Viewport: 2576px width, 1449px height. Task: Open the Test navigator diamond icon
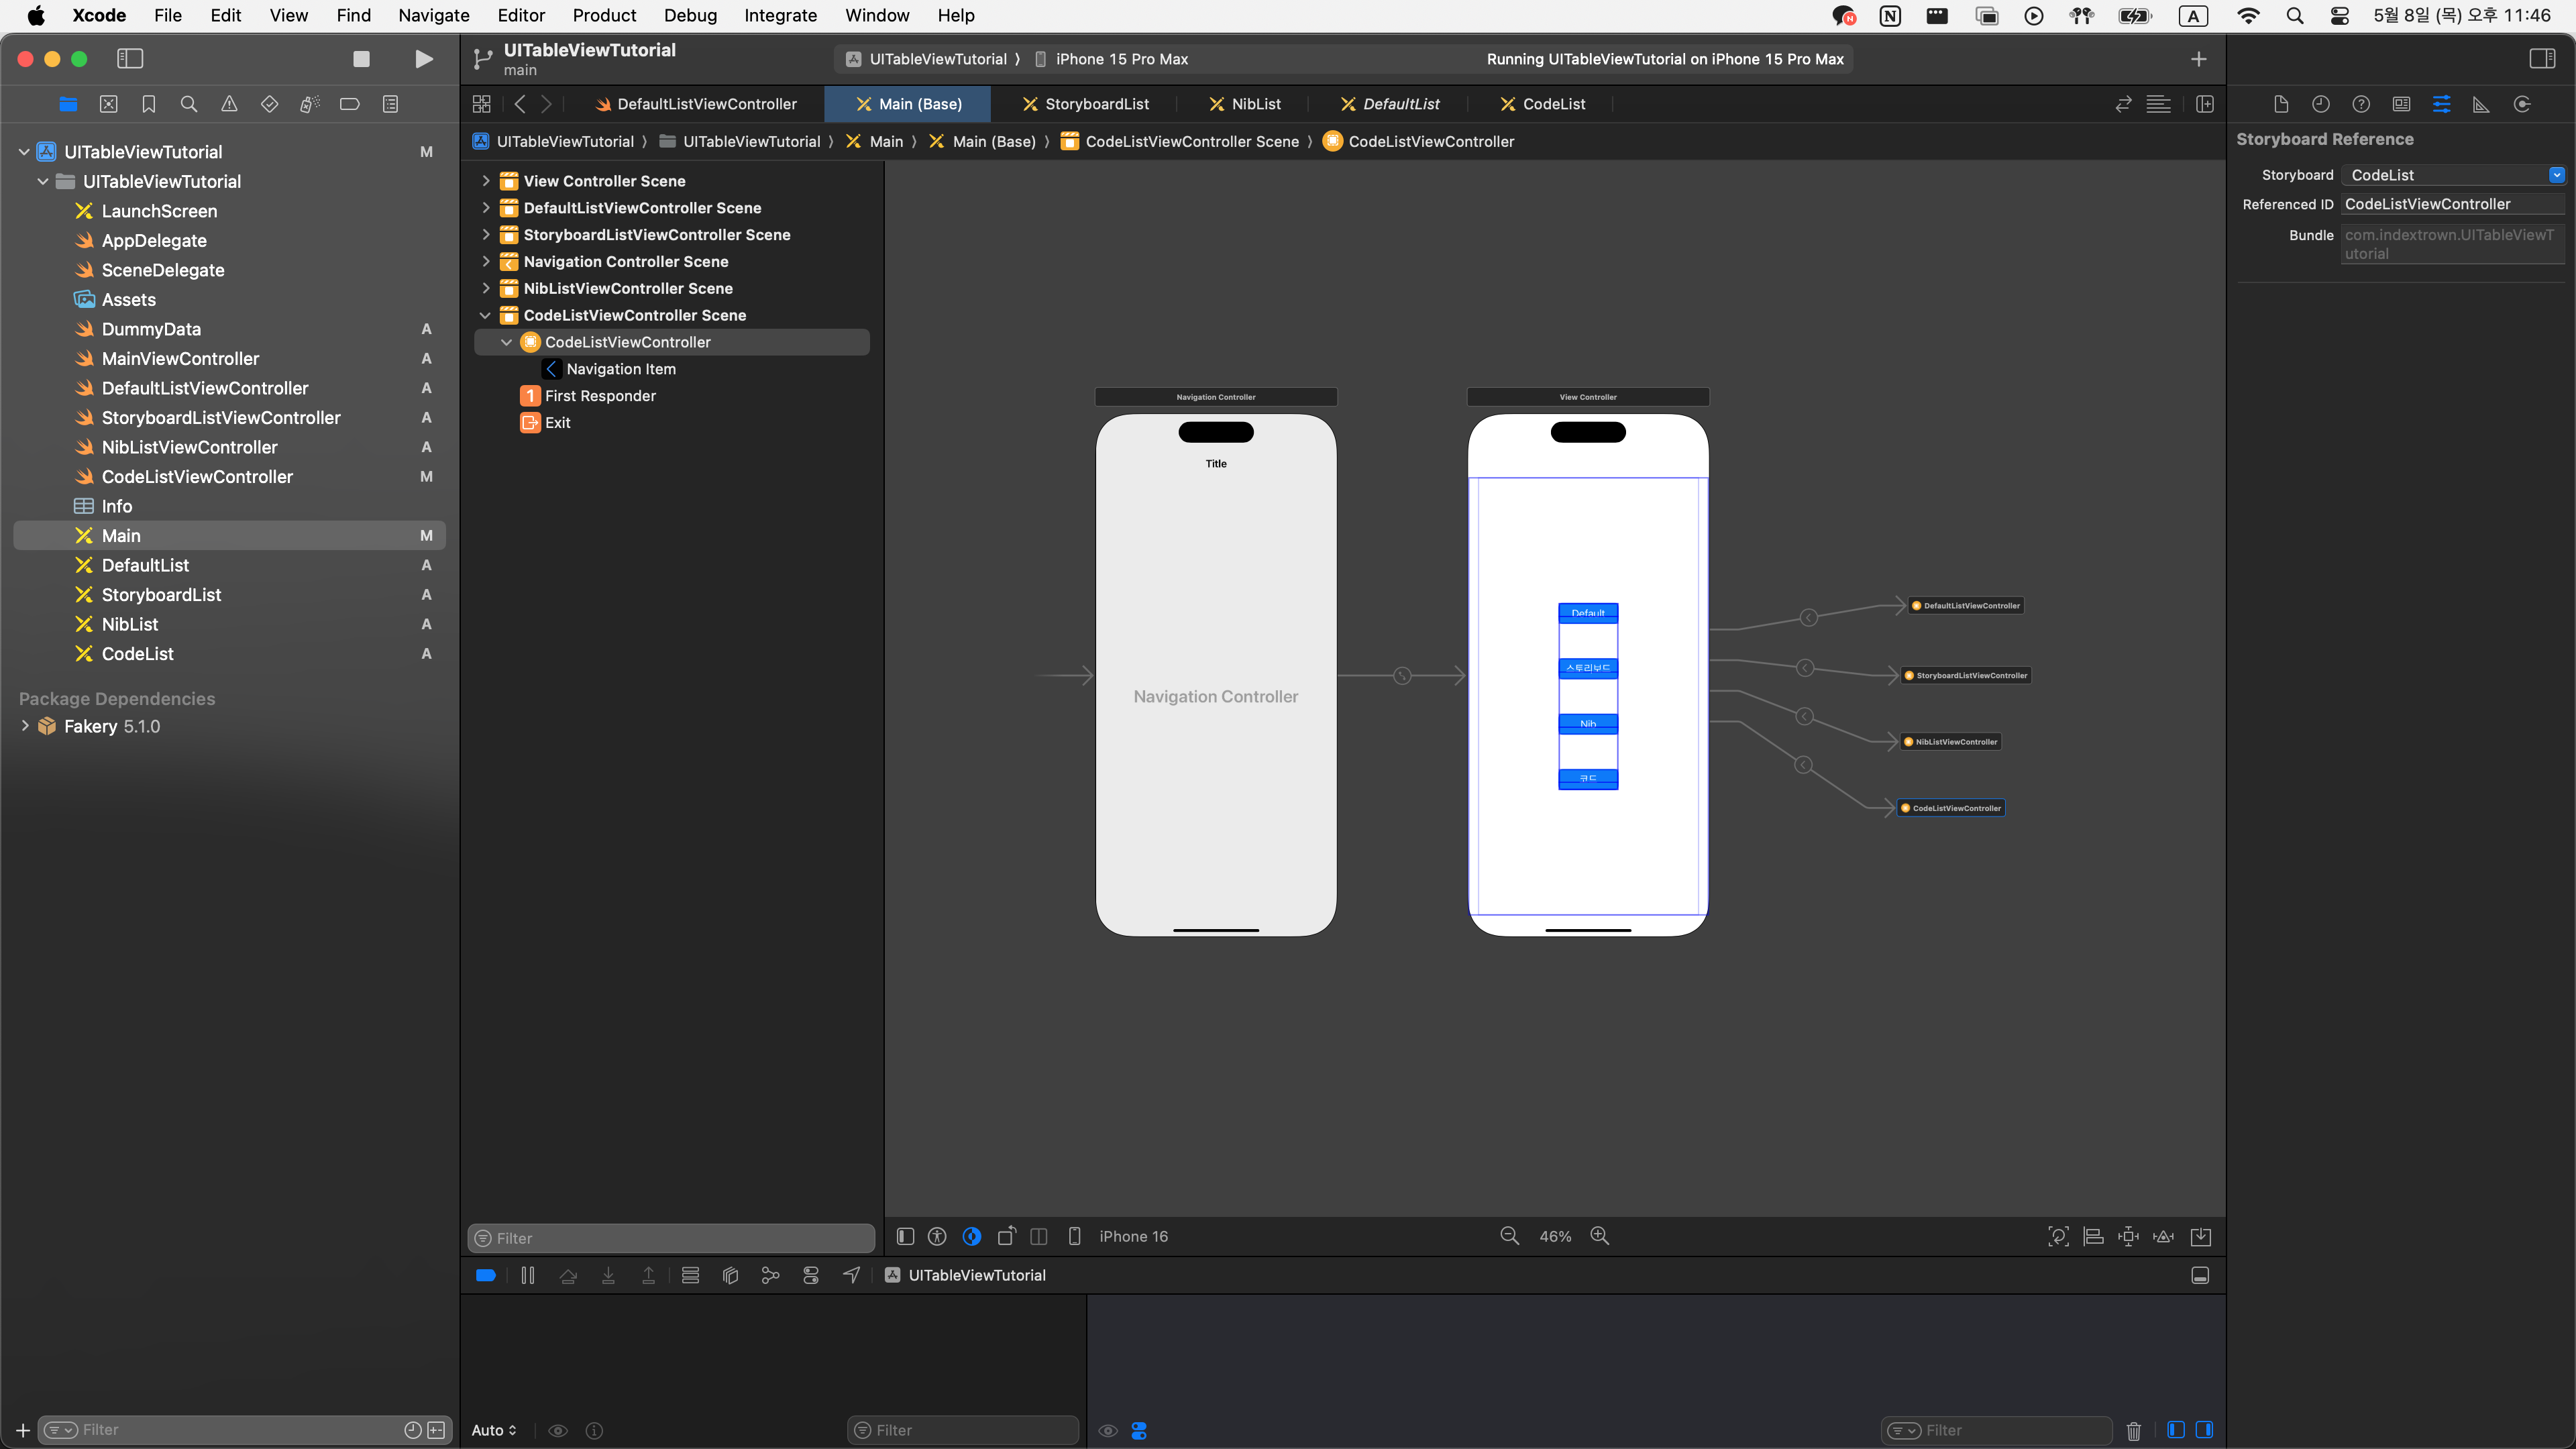coord(269,104)
